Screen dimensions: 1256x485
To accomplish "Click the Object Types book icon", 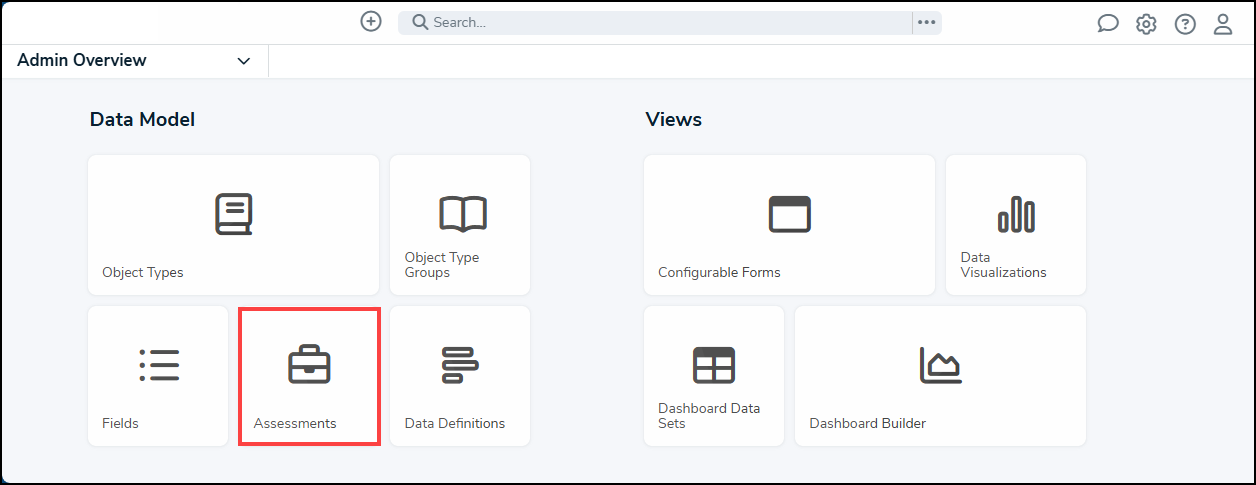I will click(234, 214).
